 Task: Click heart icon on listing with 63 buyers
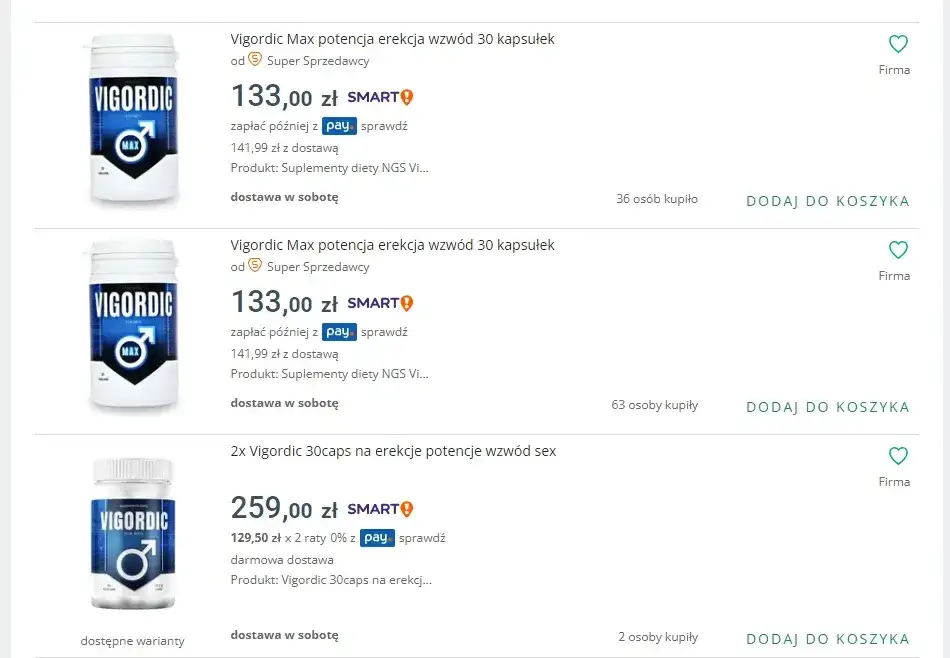tap(898, 250)
